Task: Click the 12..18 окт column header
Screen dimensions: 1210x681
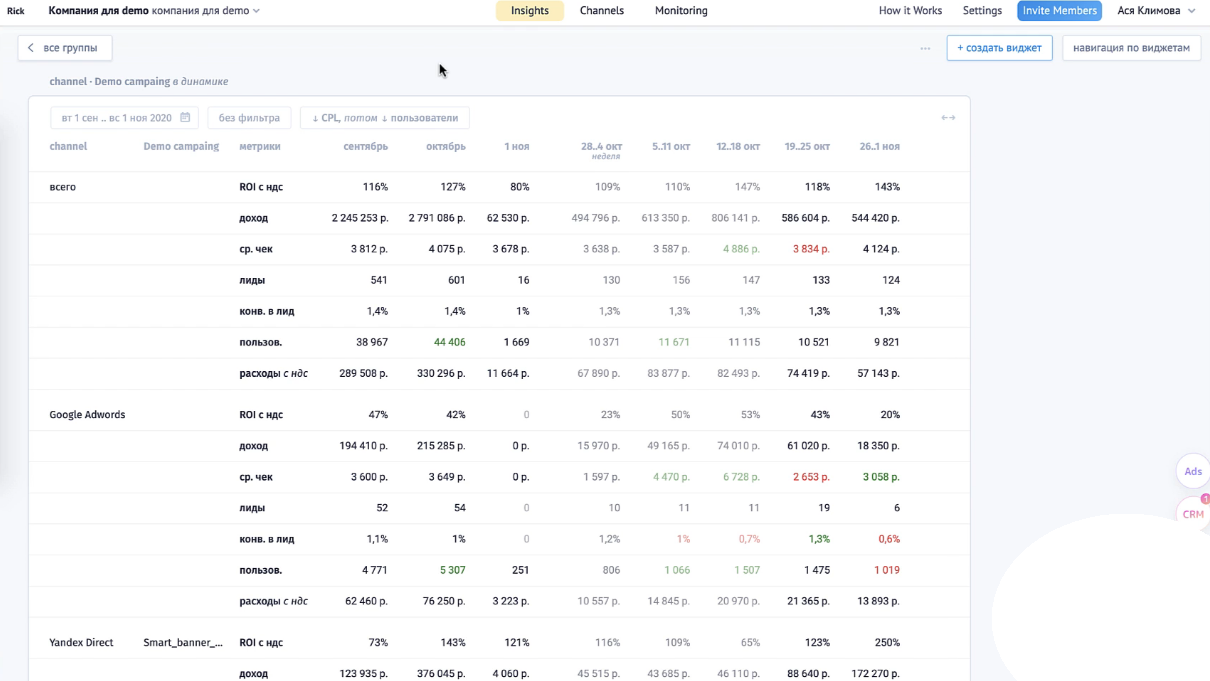Action: tap(738, 147)
